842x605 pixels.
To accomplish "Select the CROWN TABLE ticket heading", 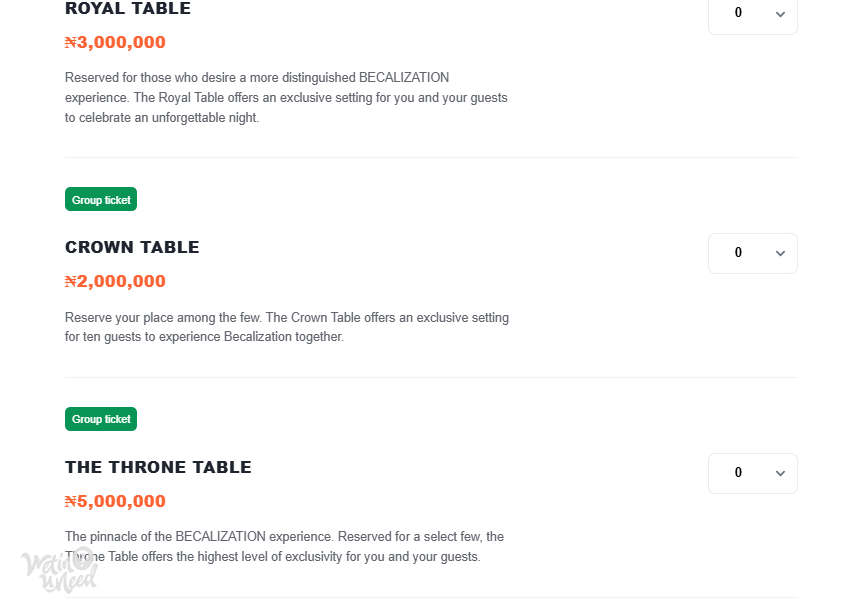I will [x=132, y=247].
